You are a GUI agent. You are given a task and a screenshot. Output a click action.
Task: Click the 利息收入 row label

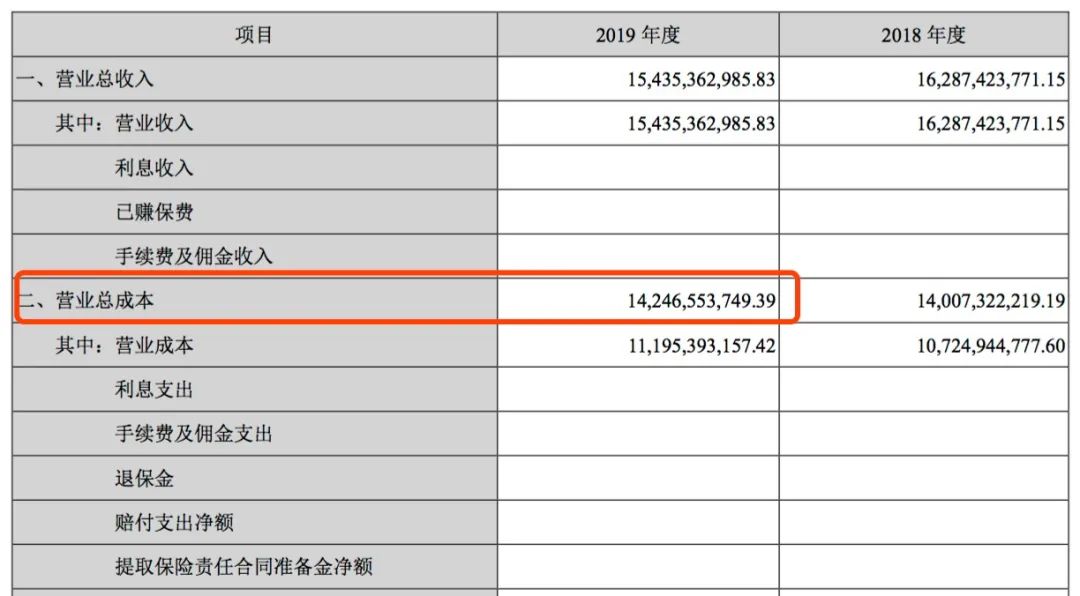[x=154, y=167]
